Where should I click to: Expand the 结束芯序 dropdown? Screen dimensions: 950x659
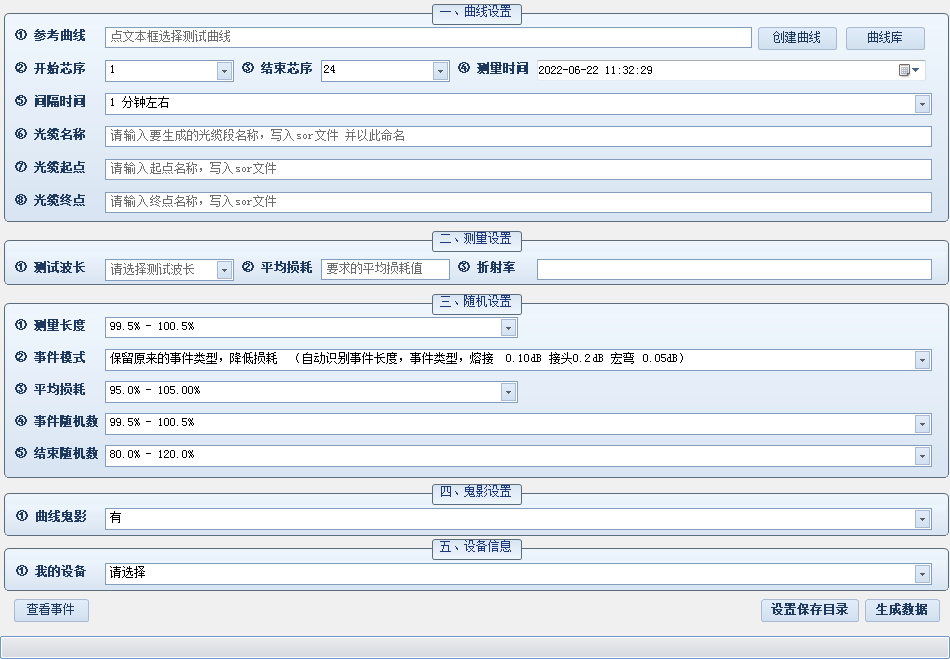point(440,71)
